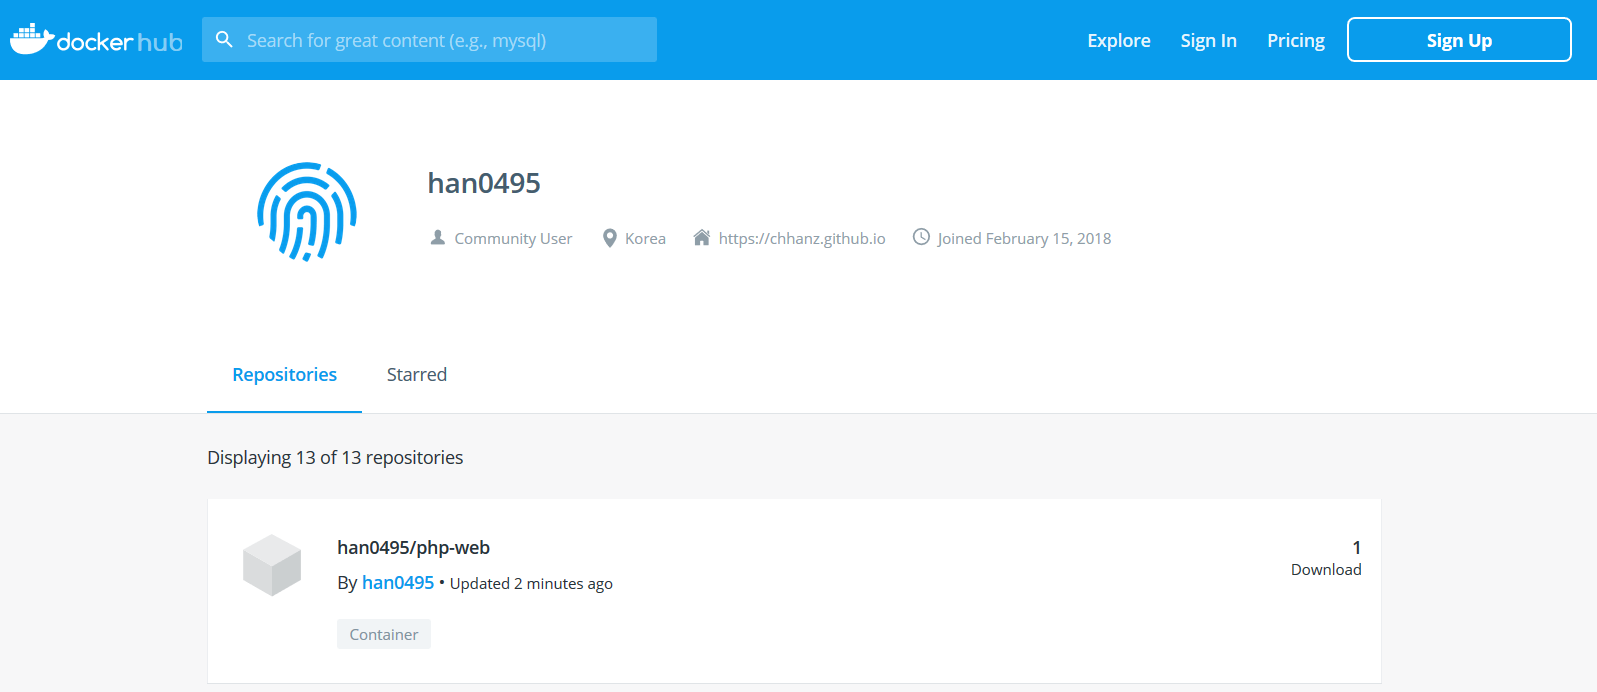Click the home icon beside the website URL

[x=702, y=237]
